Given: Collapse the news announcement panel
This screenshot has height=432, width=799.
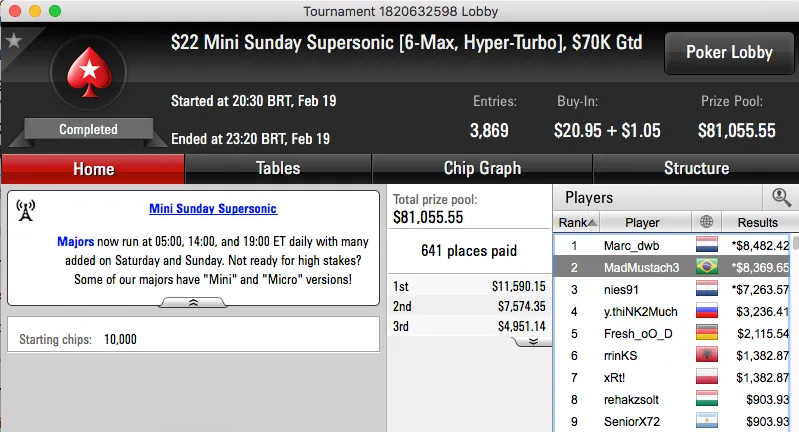Looking at the screenshot, I should (x=193, y=301).
